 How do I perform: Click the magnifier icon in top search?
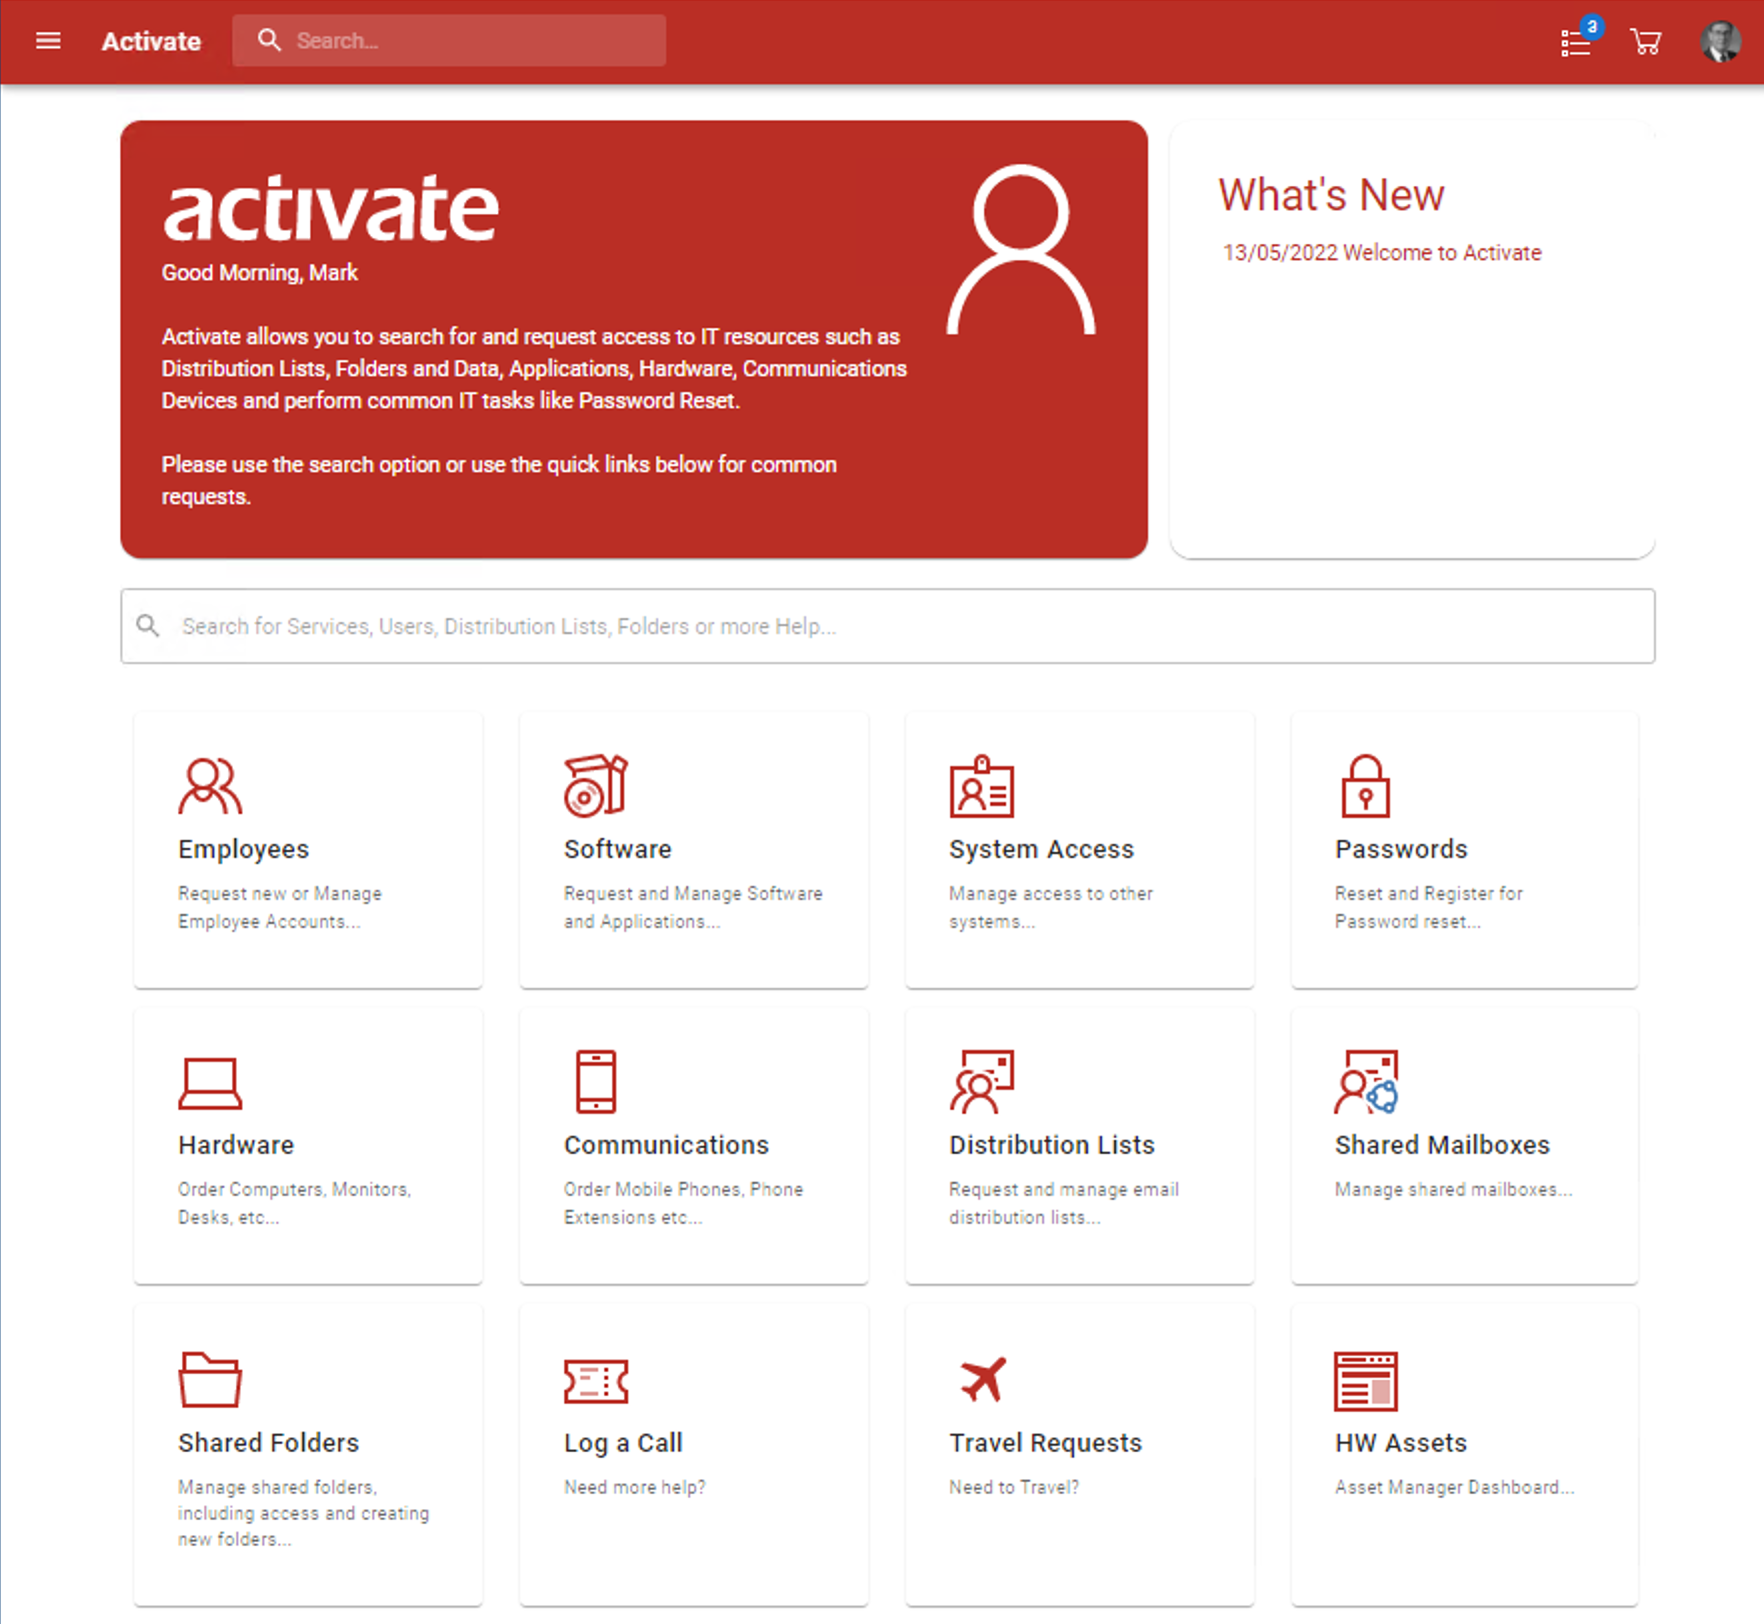pos(269,40)
